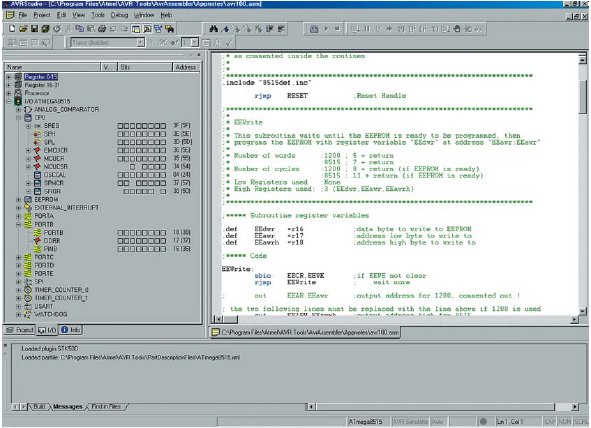Click the Save floppy disk icon
This screenshot has width=591, height=428.
pos(34,29)
